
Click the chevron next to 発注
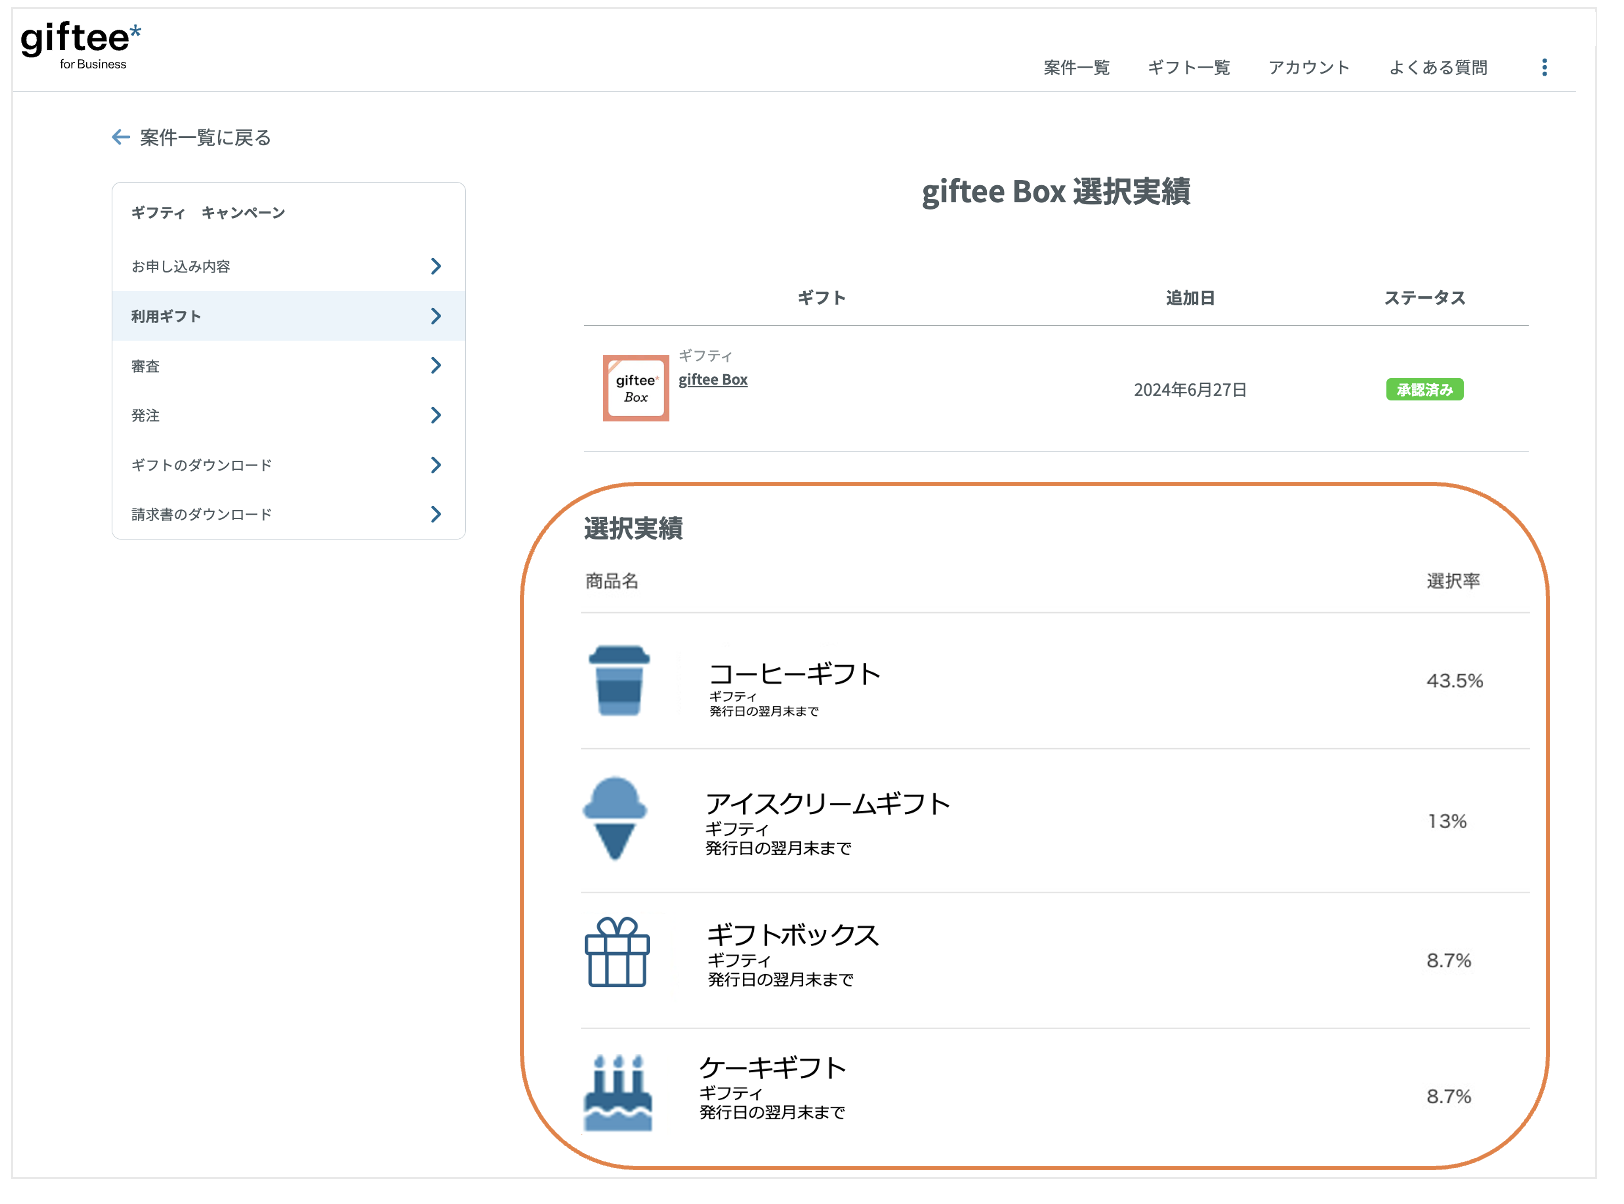tap(436, 415)
